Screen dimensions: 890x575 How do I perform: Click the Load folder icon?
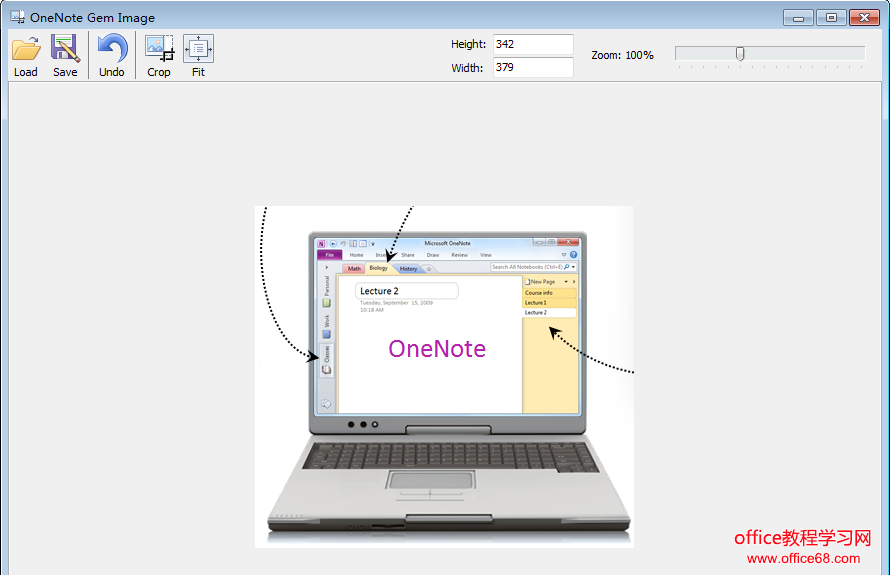[26, 49]
